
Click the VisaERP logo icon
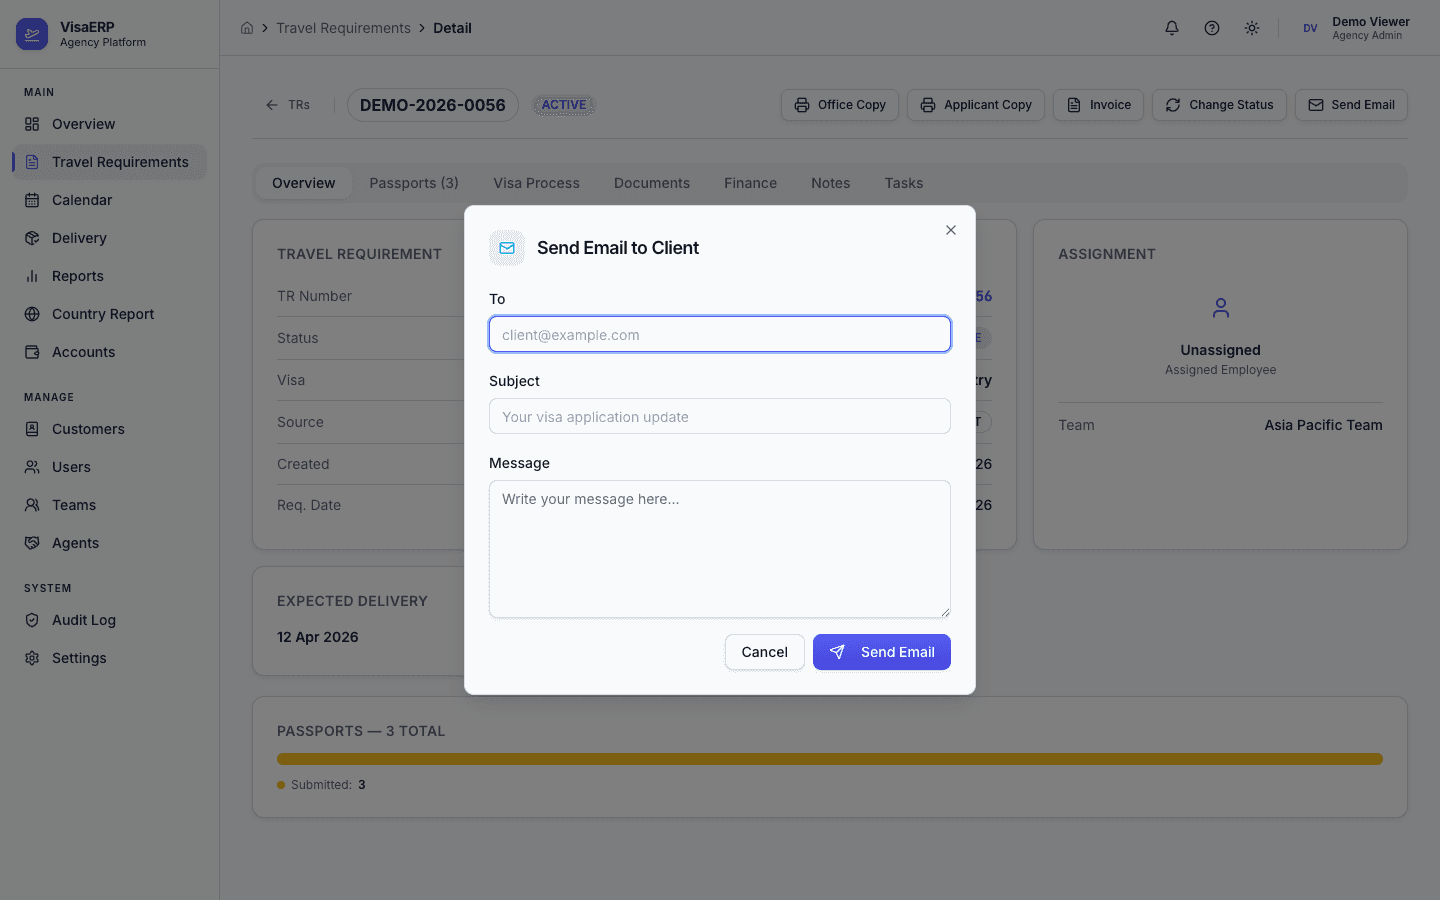(x=32, y=34)
